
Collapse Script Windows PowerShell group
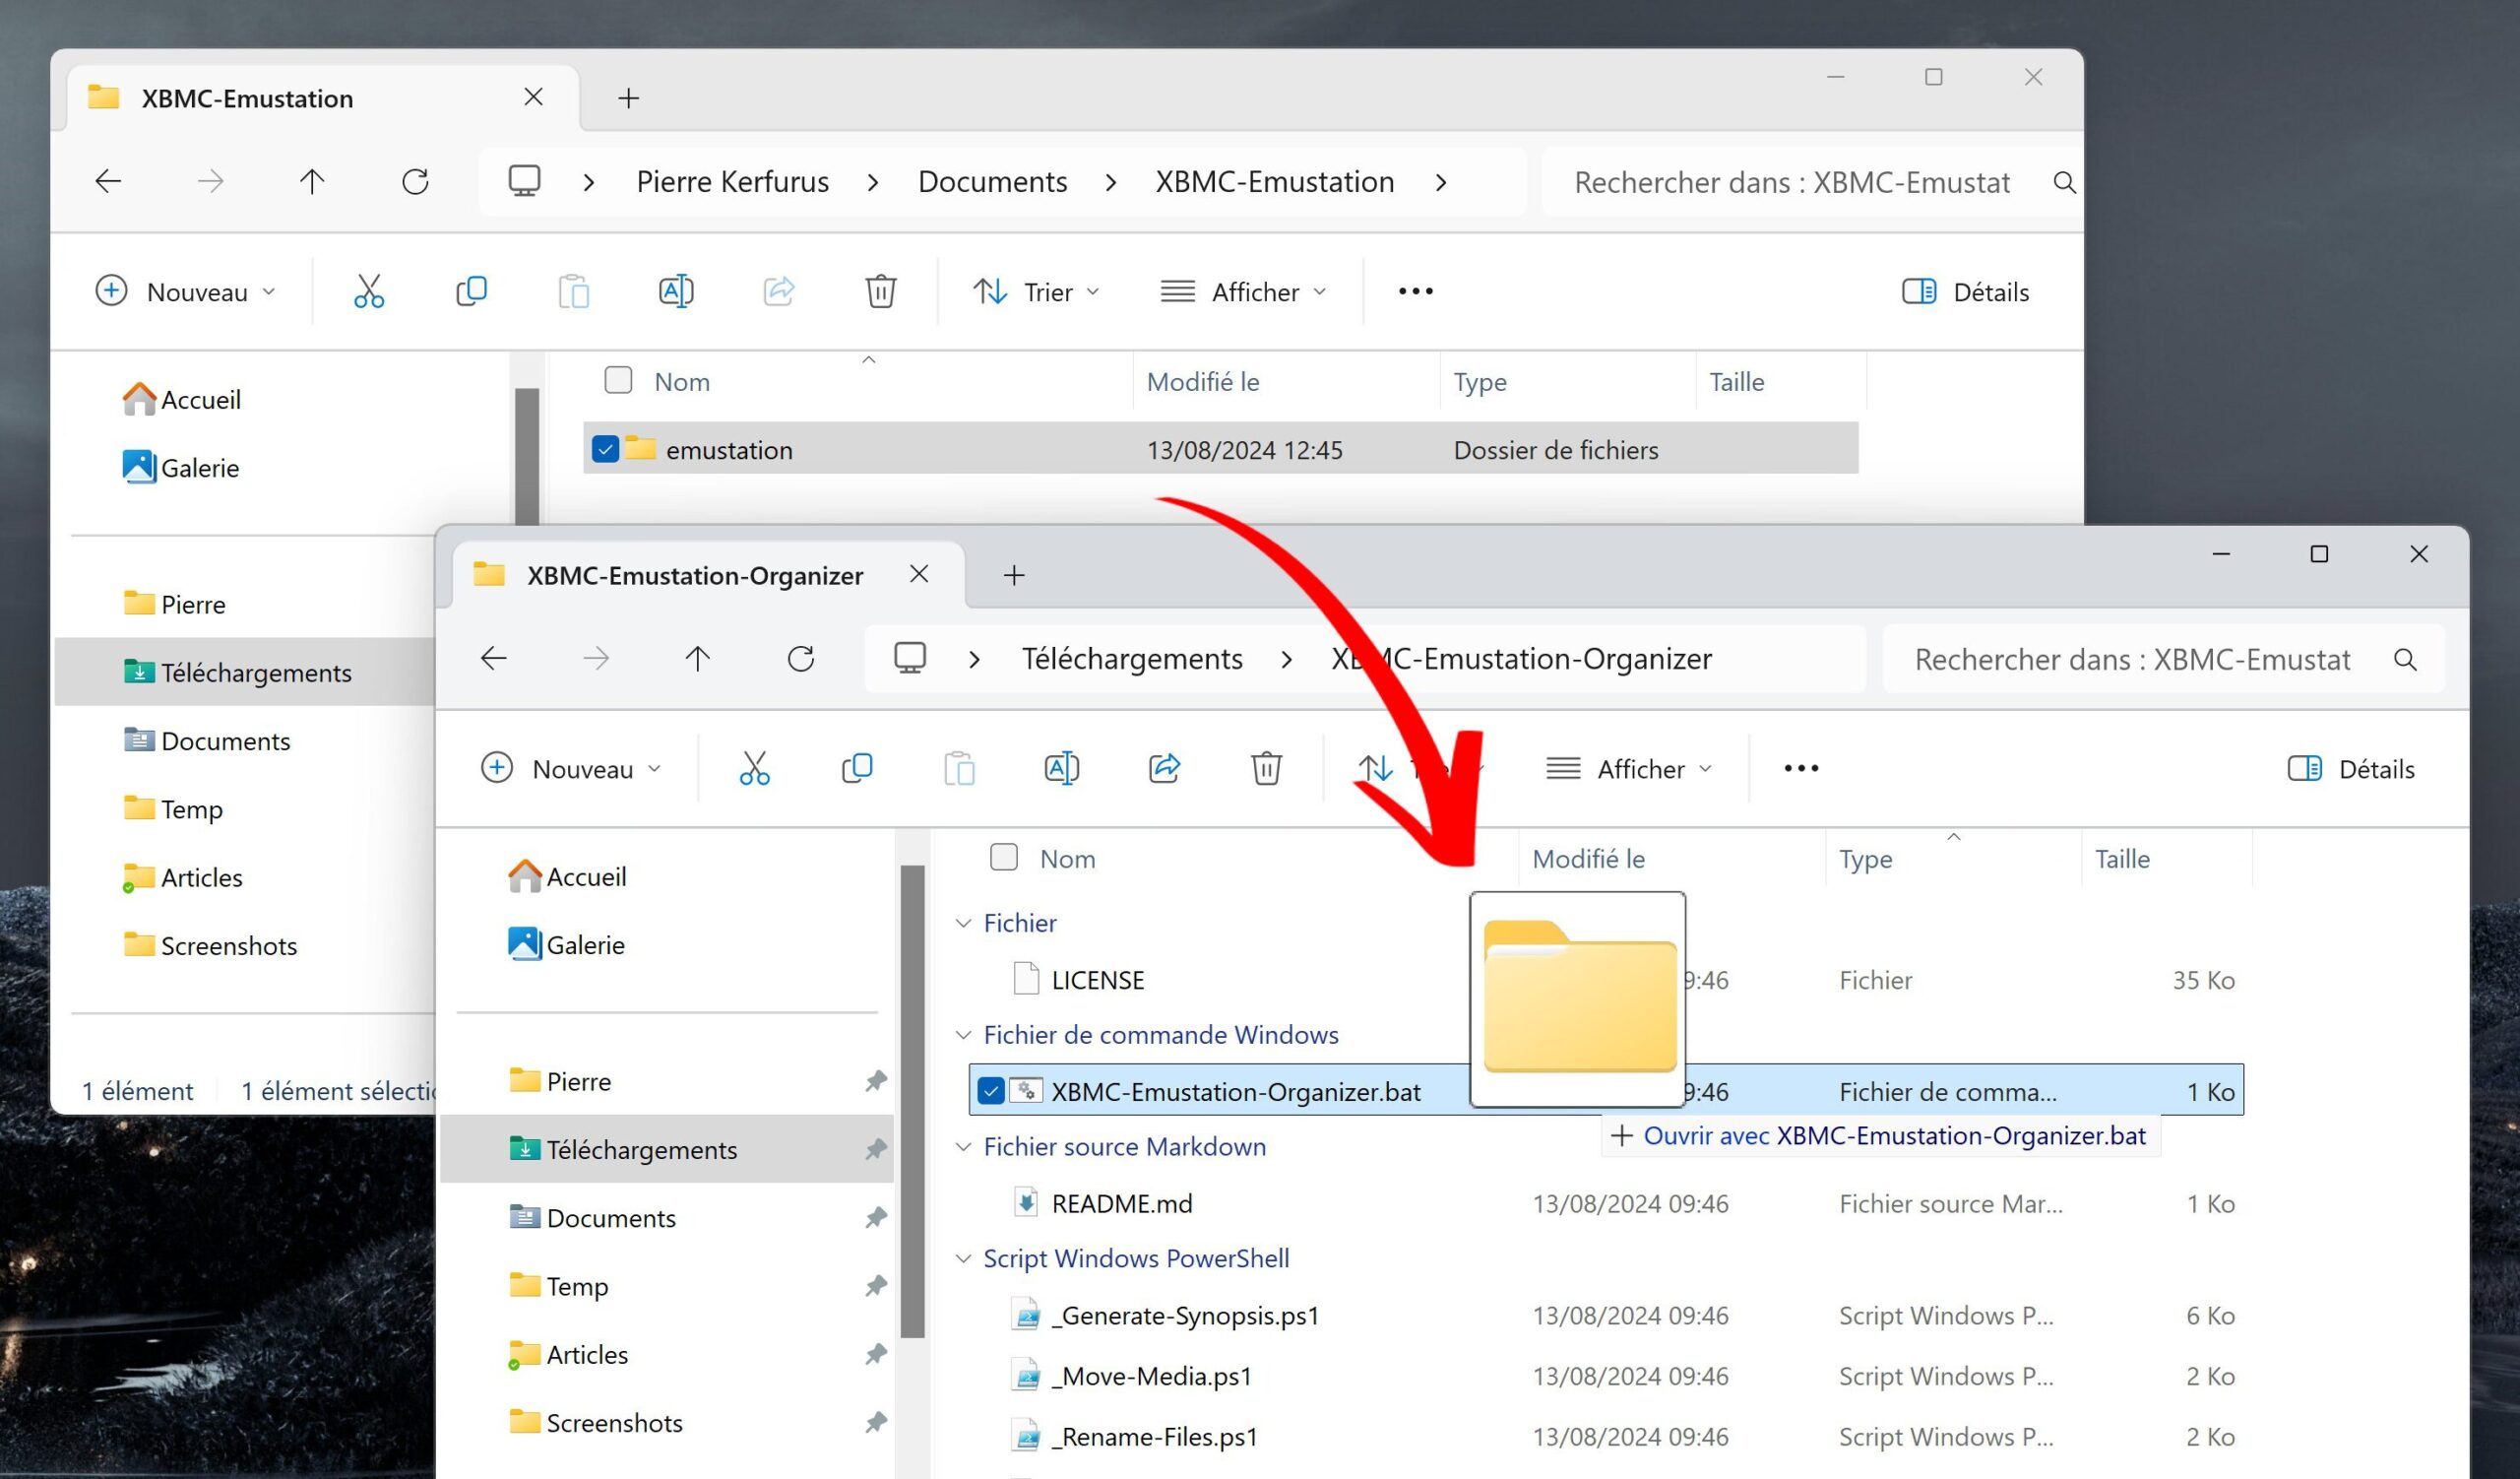pos(963,1258)
